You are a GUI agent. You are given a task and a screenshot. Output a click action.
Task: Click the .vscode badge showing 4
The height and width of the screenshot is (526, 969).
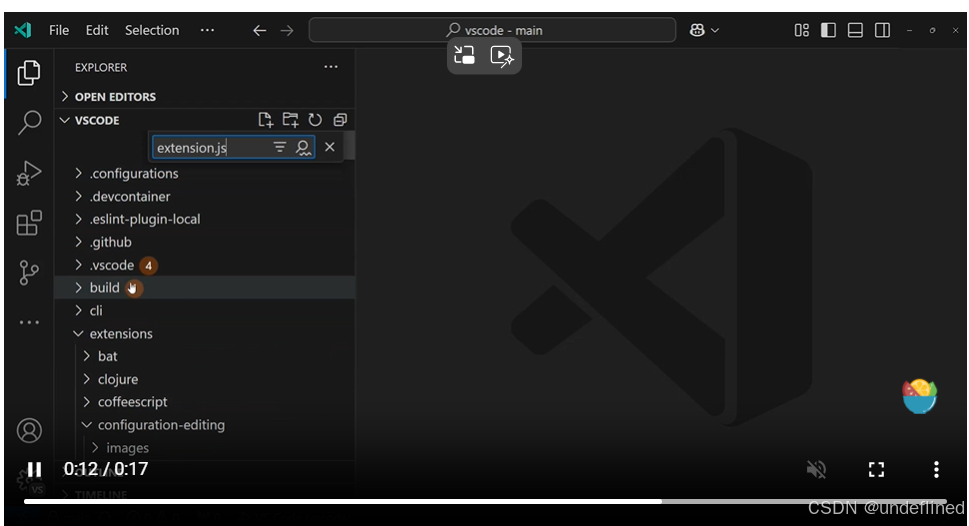point(148,266)
